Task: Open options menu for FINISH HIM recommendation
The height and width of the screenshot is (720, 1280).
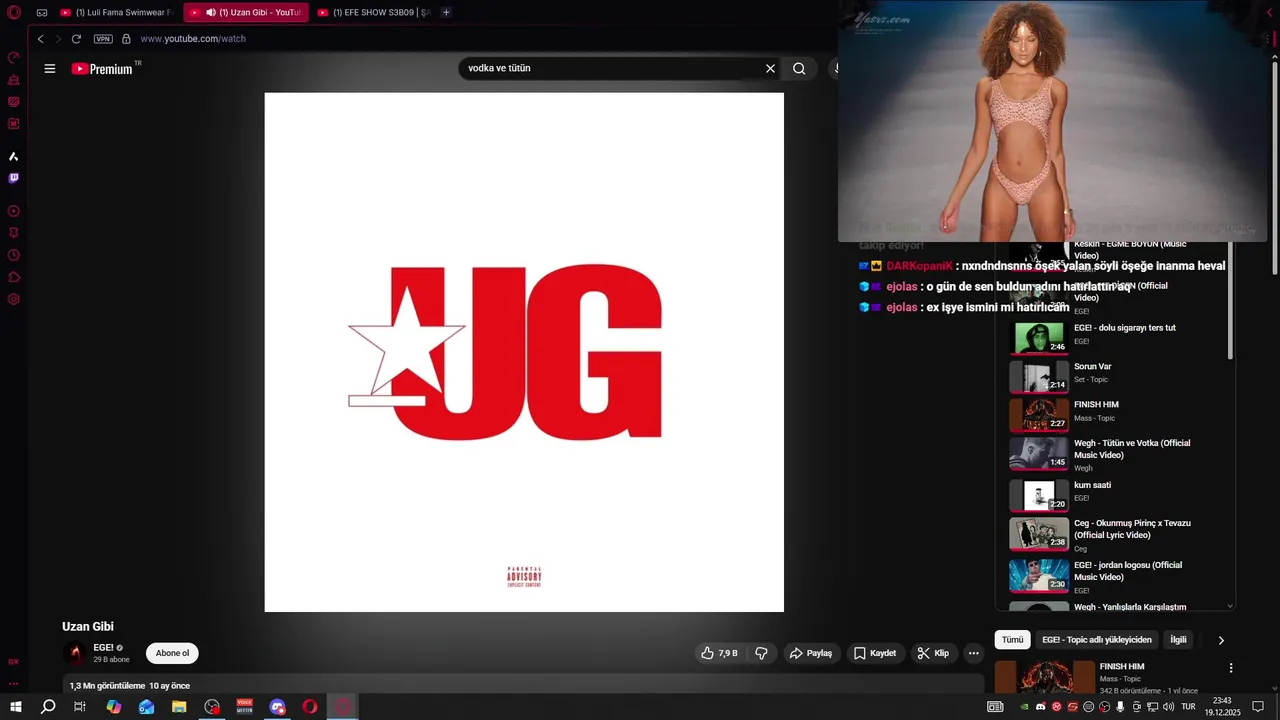Action: [1231, 668]
